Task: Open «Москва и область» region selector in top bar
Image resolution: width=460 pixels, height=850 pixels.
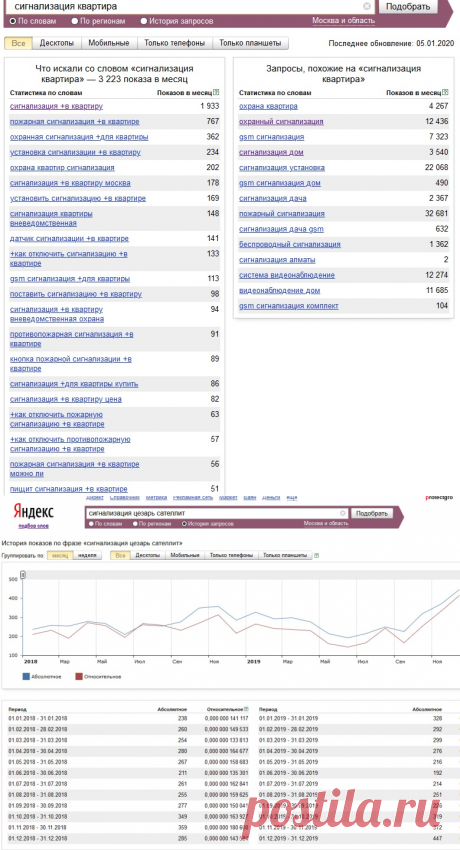Action: coord(344,21)
